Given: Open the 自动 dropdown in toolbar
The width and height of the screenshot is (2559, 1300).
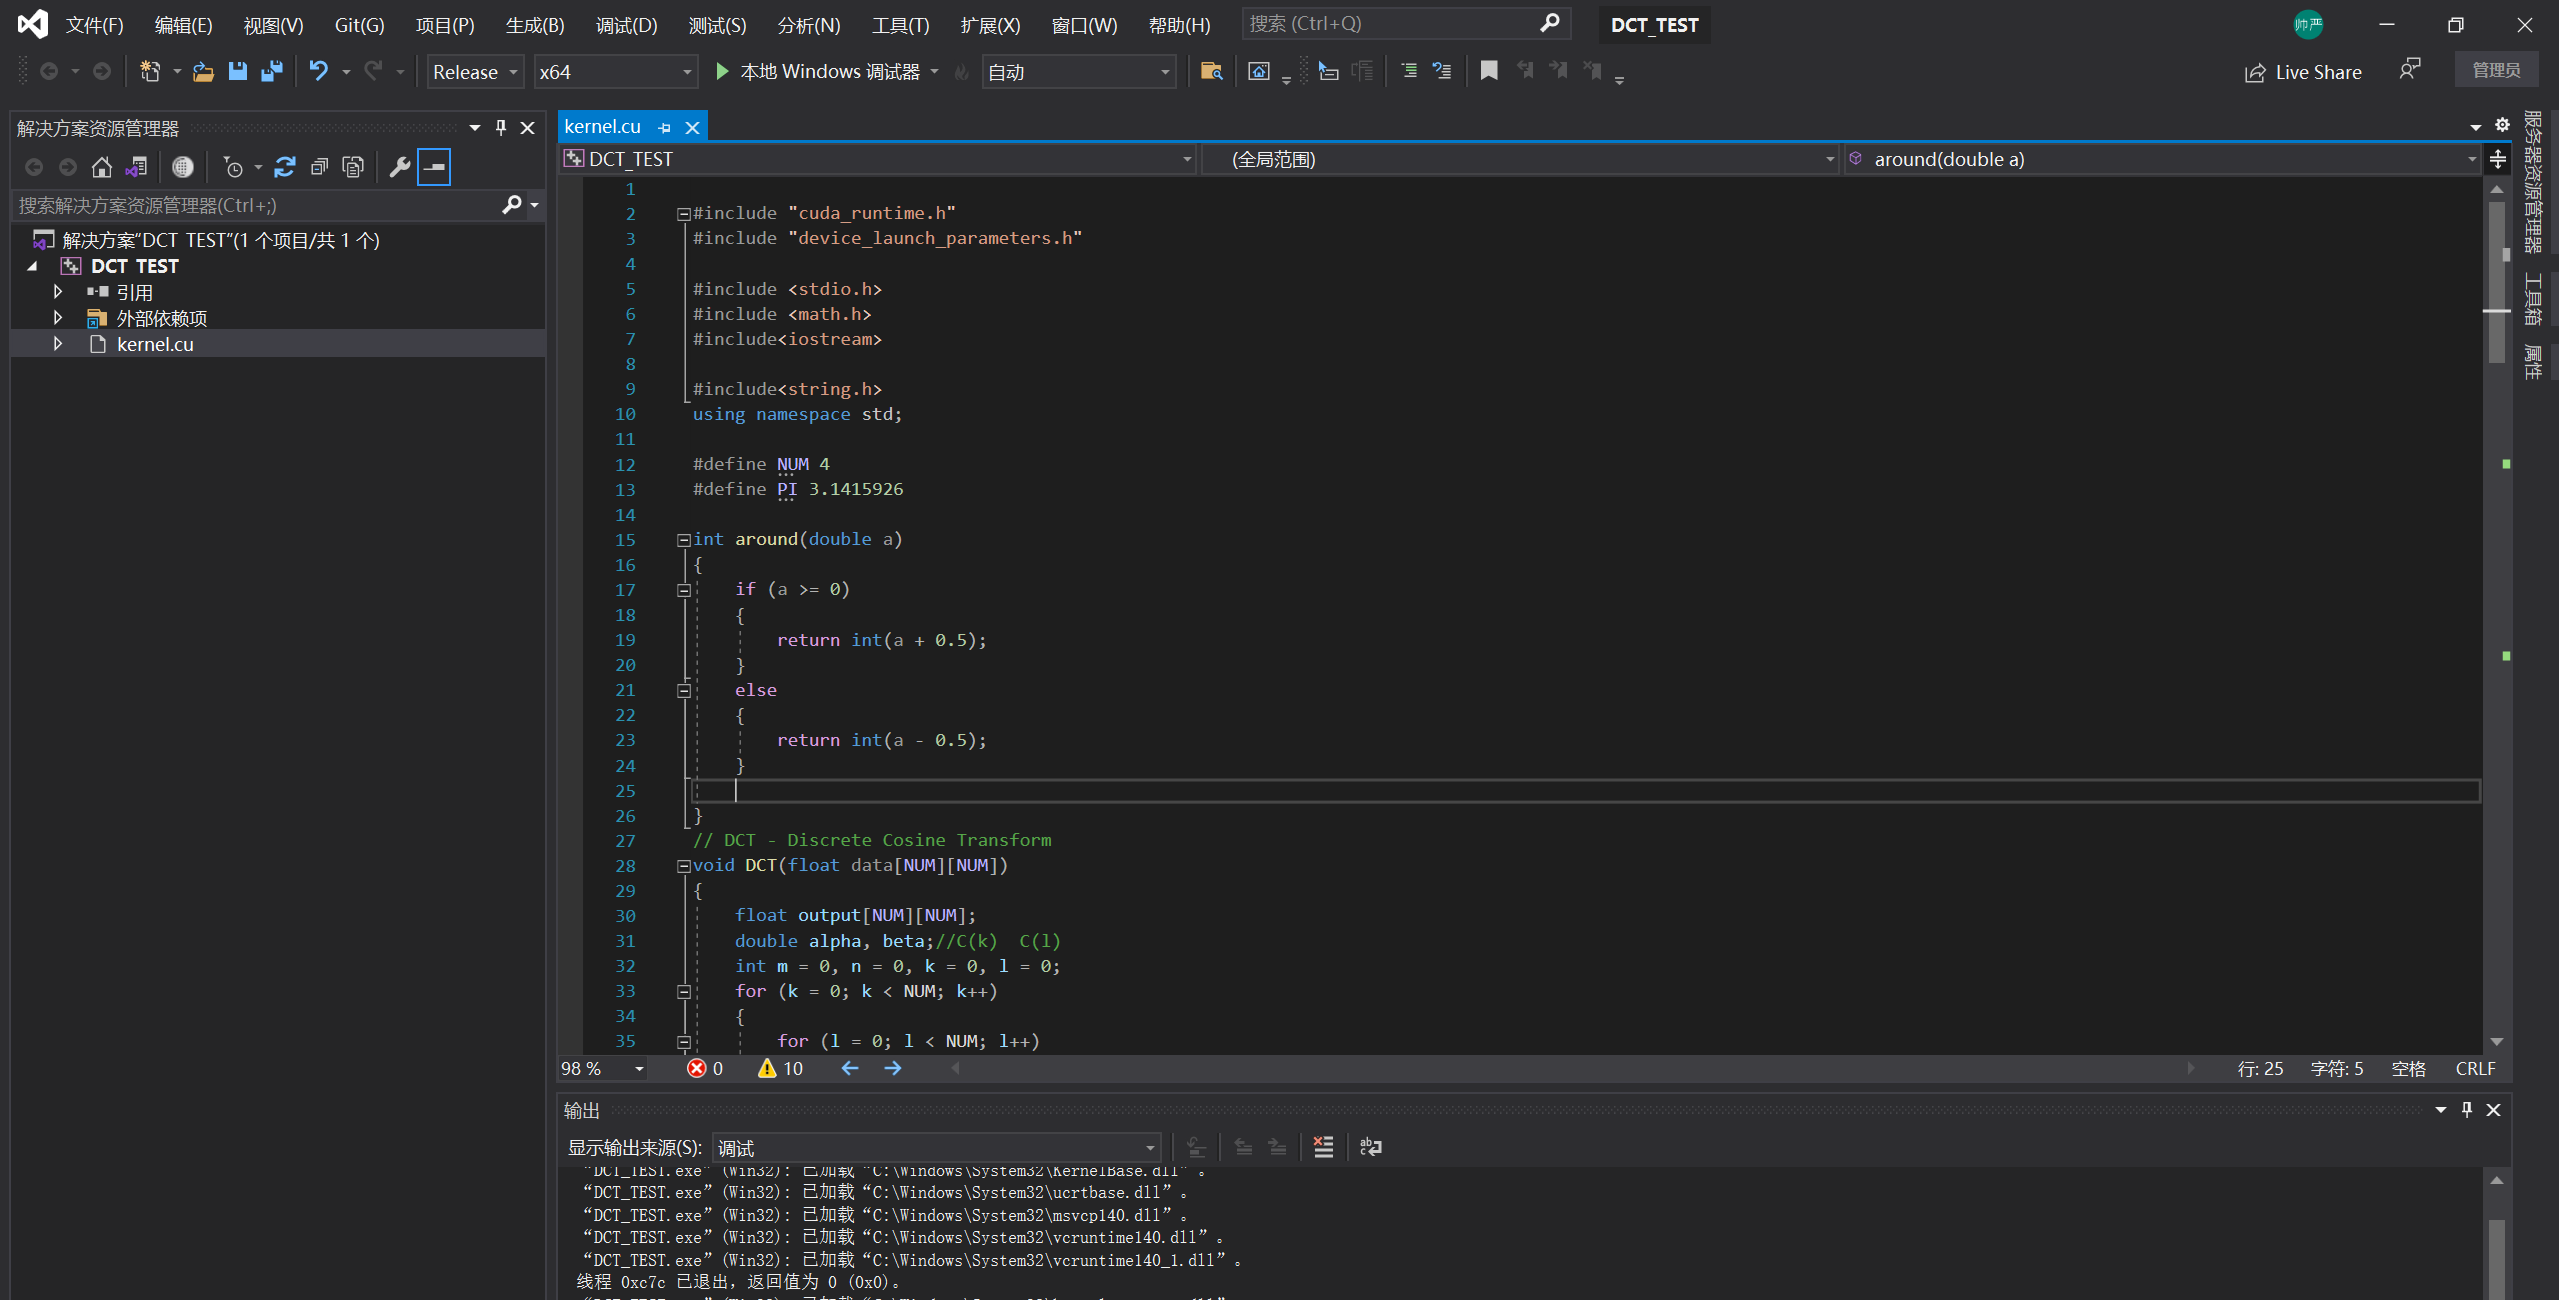Looking at the screenshot, I should 1079,72.
